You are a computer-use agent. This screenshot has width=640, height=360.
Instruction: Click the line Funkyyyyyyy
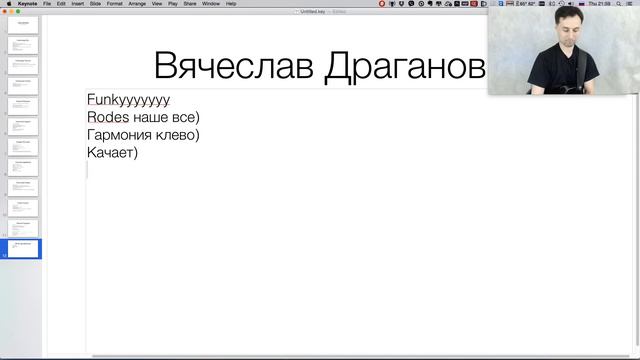click(x=129, y=100)
